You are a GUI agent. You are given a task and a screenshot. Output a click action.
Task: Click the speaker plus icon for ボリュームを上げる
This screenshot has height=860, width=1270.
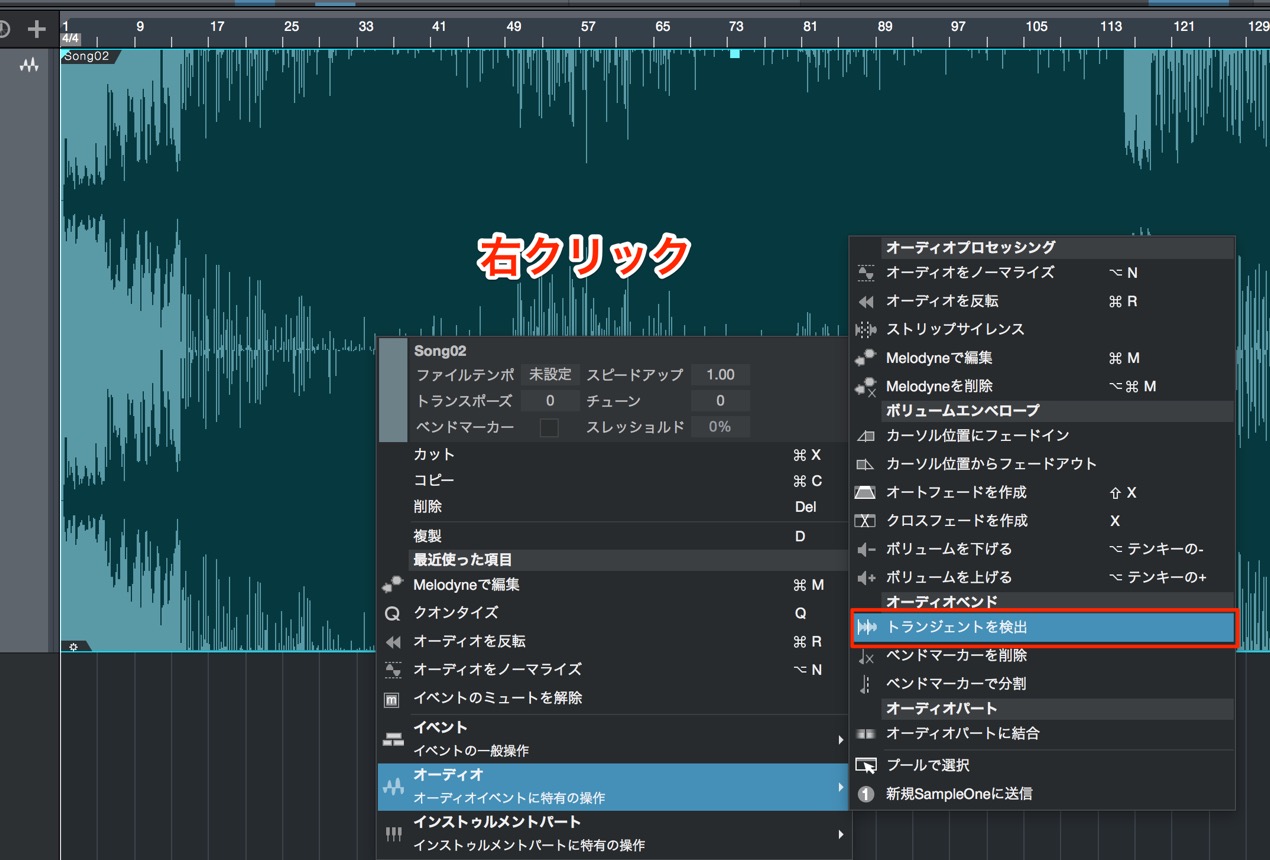pos(866,578)
